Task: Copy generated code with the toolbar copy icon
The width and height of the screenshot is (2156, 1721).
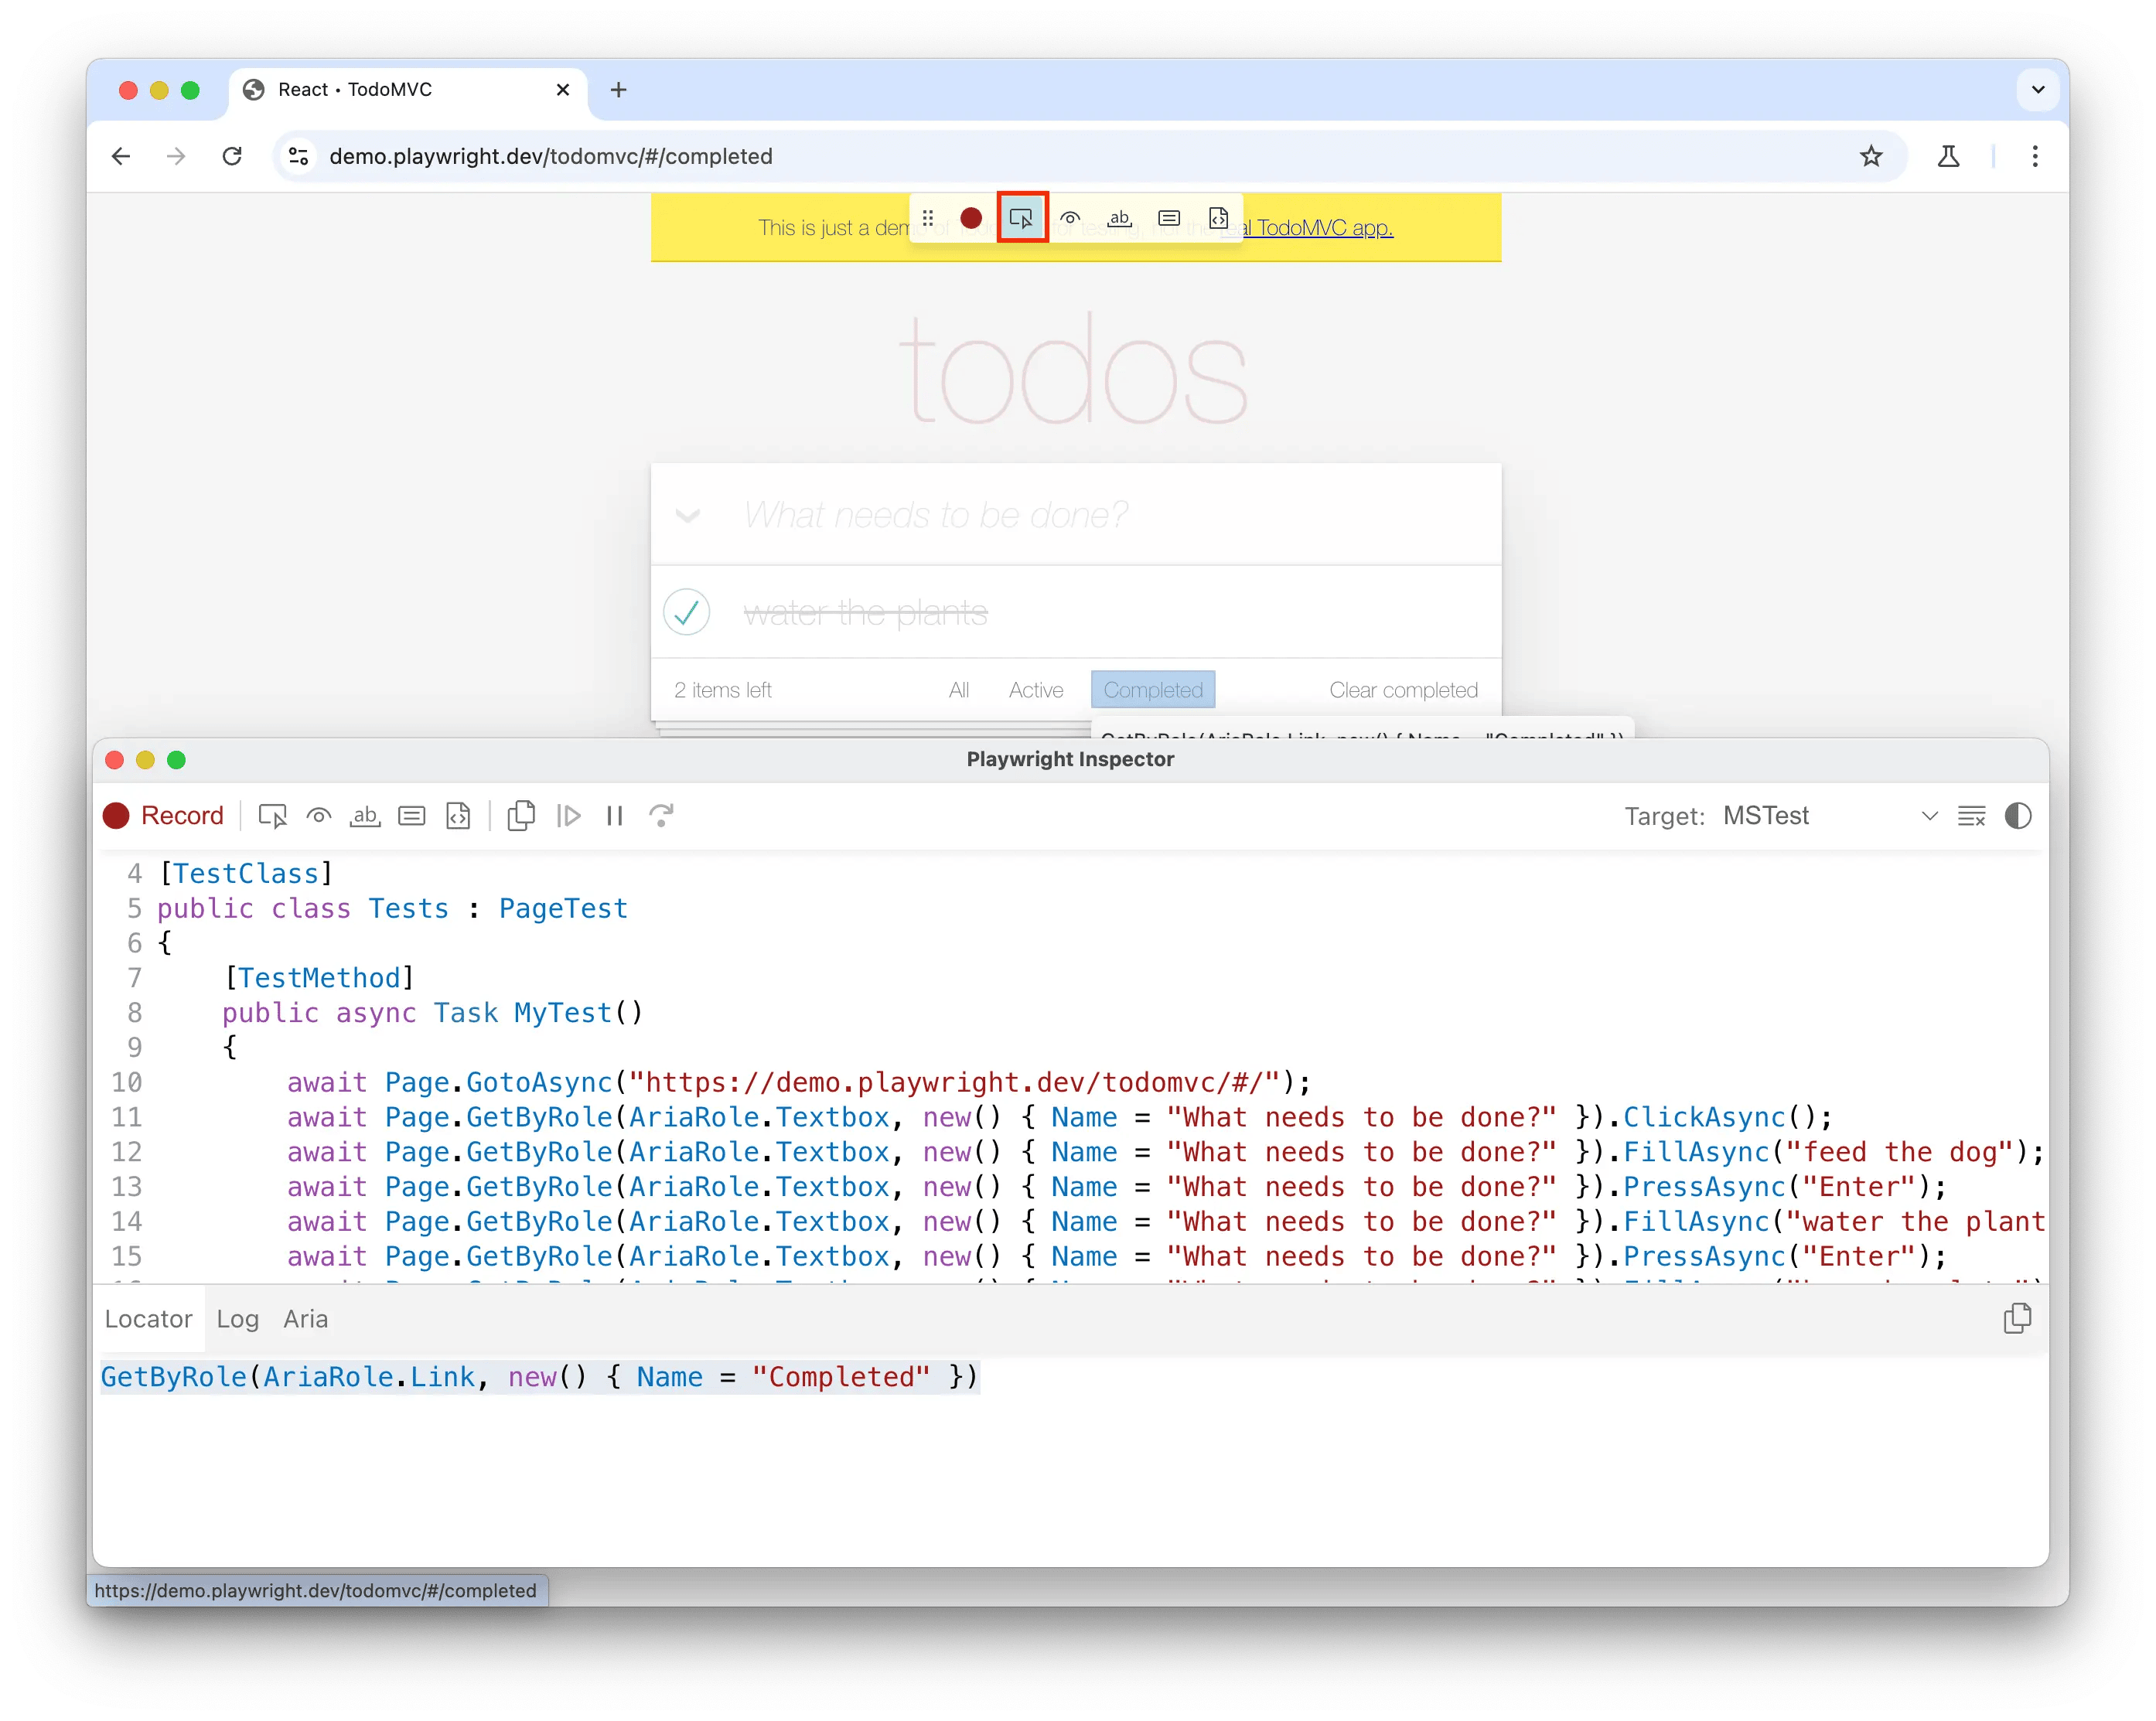Action: click(x=521, y=816)
